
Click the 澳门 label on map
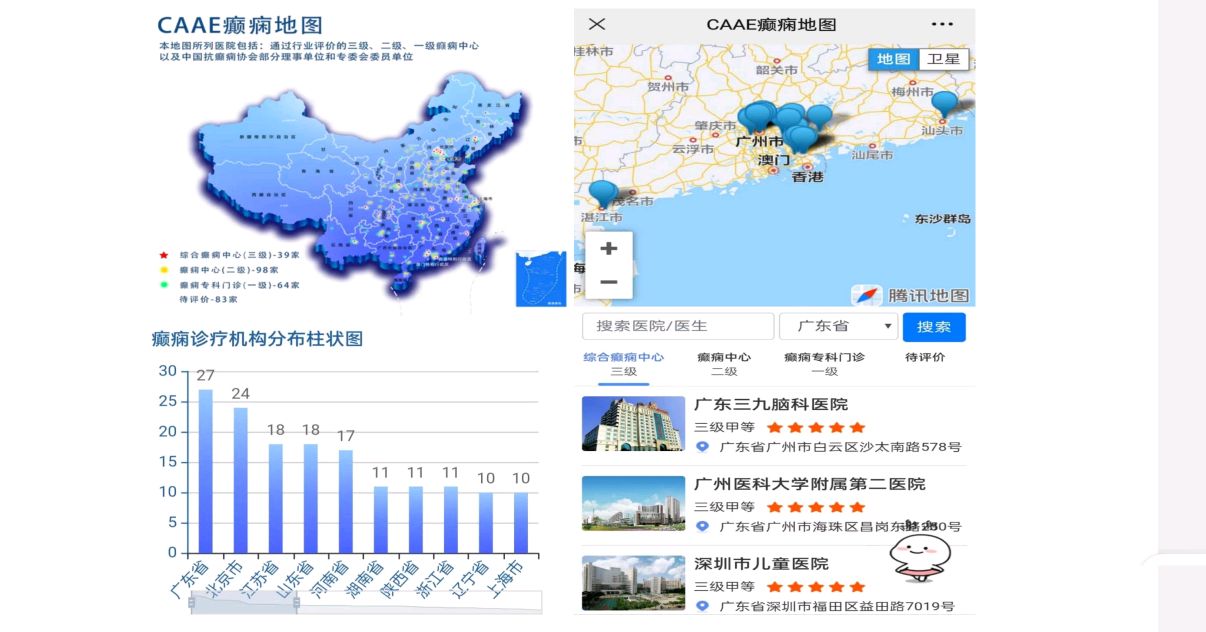coord(773,160)
